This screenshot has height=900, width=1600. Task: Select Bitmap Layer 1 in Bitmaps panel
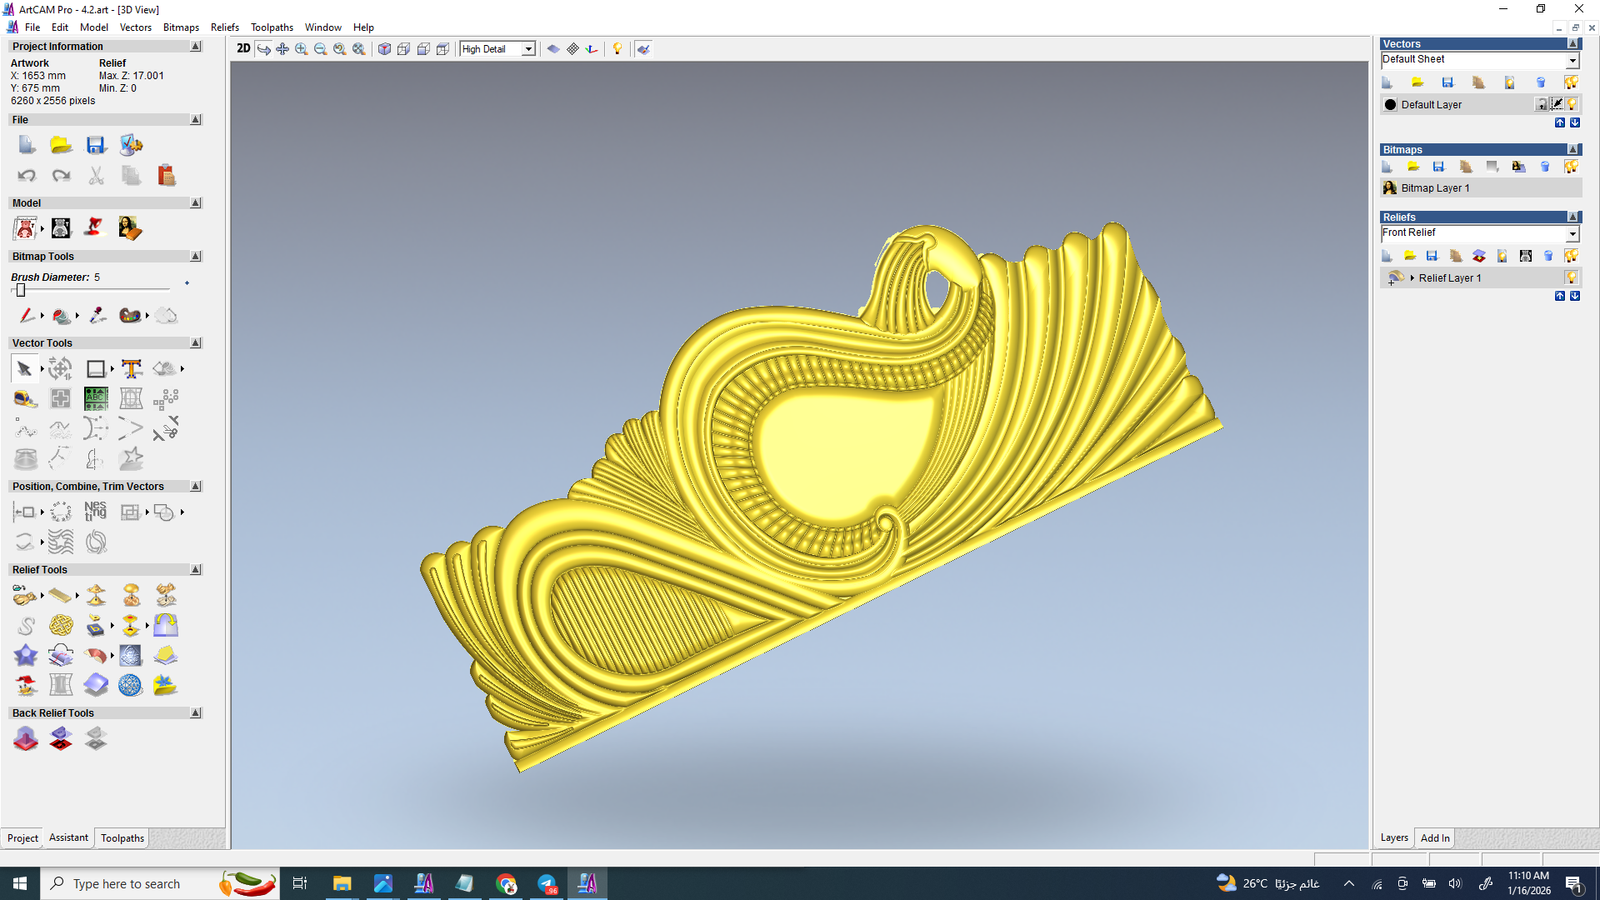coord(1435,188)
